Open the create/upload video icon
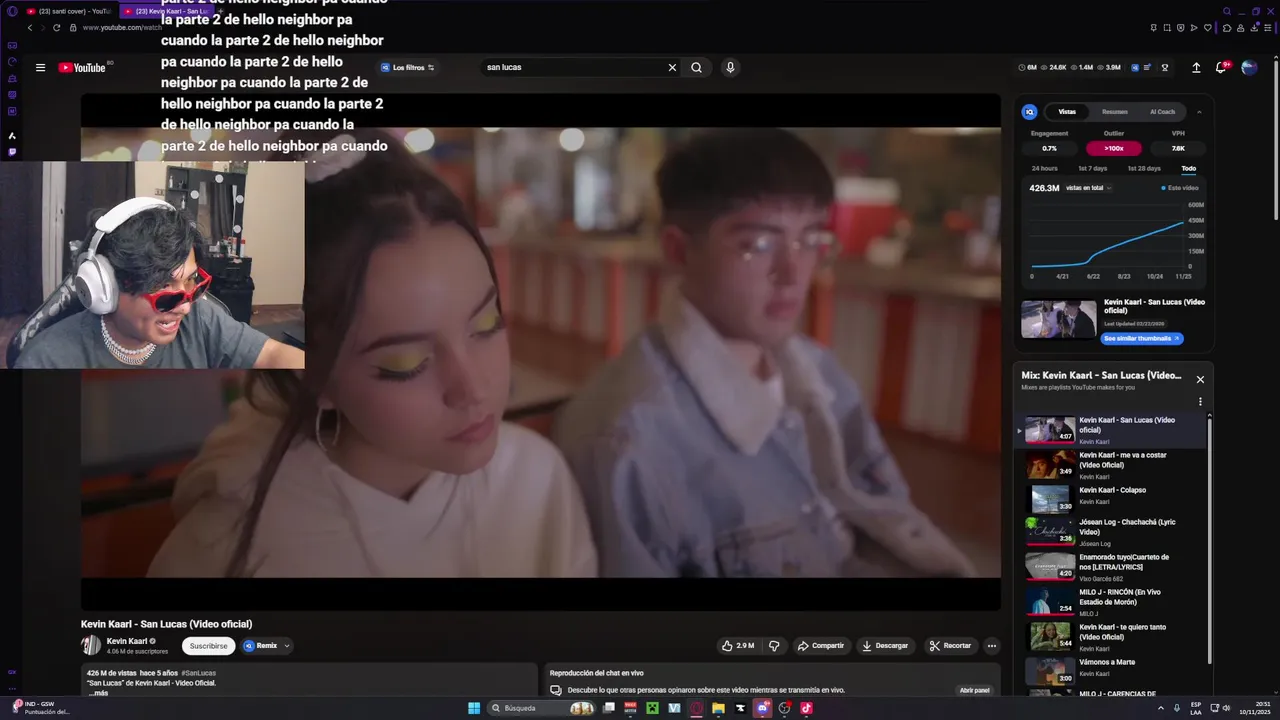 pos(1196,68)
